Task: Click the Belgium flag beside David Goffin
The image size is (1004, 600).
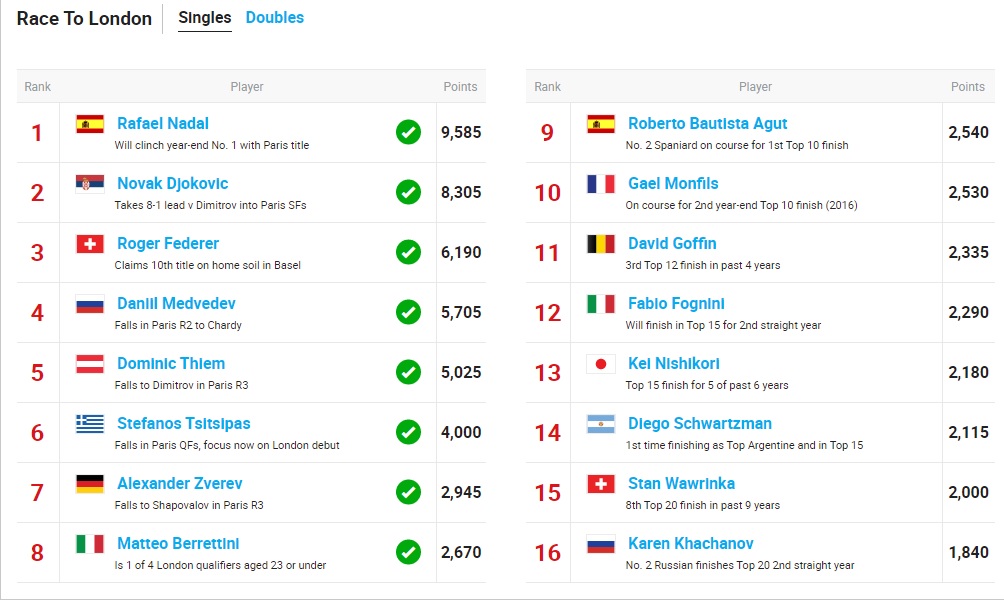Action: 601,244
